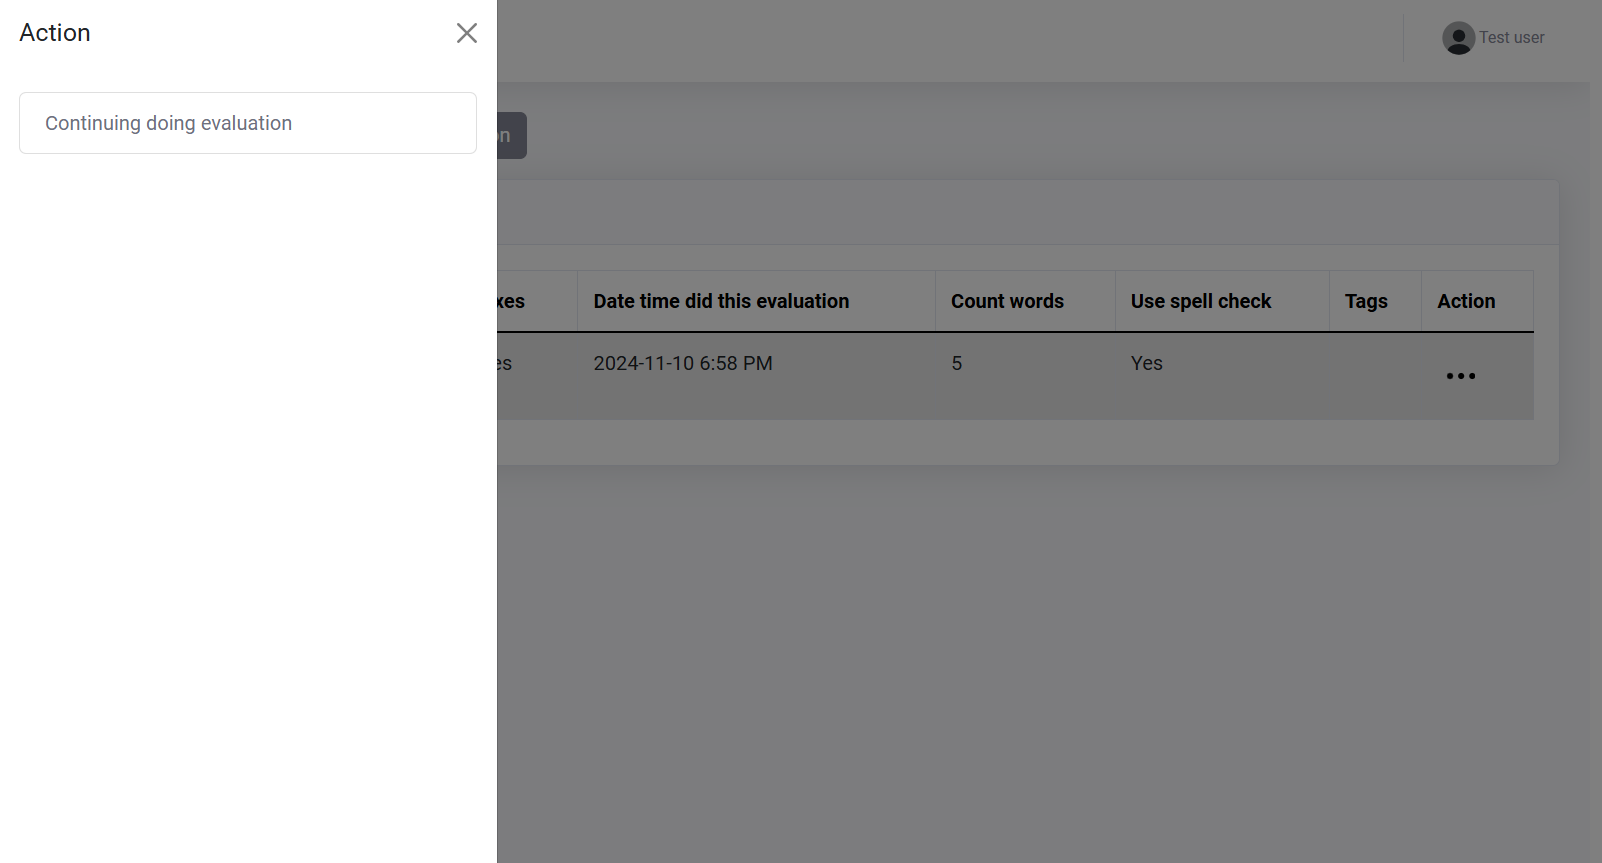Open the three-dots action menu in the row

pos(1461,376)
